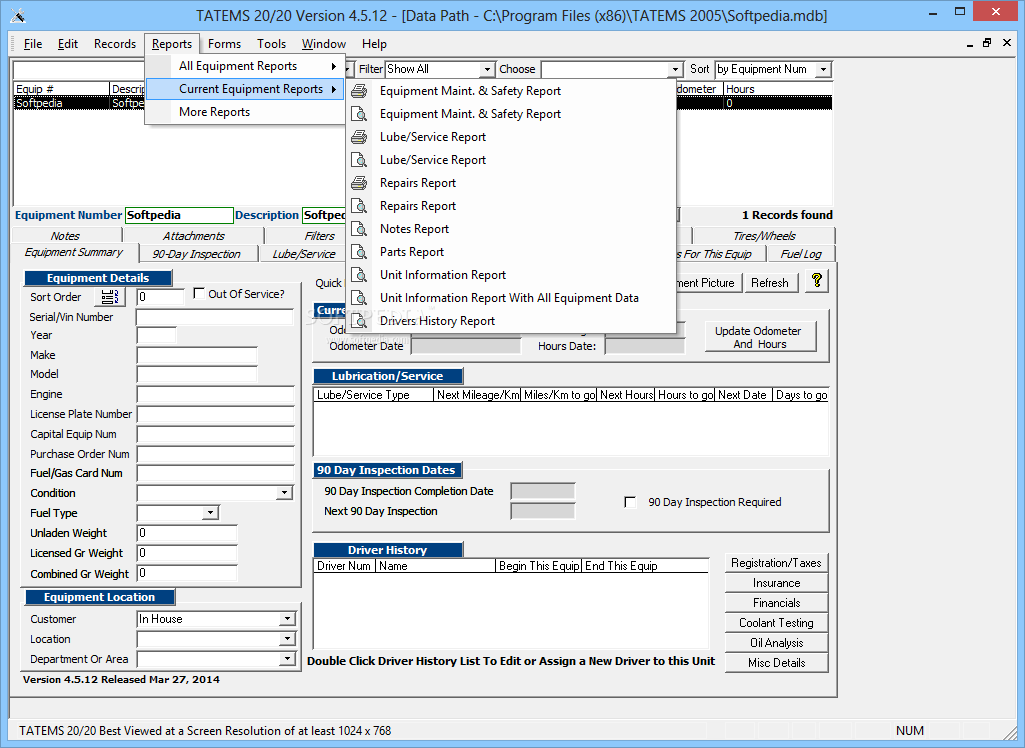Click the License Plate Number field
The image size is (1025, 748).
215,415
